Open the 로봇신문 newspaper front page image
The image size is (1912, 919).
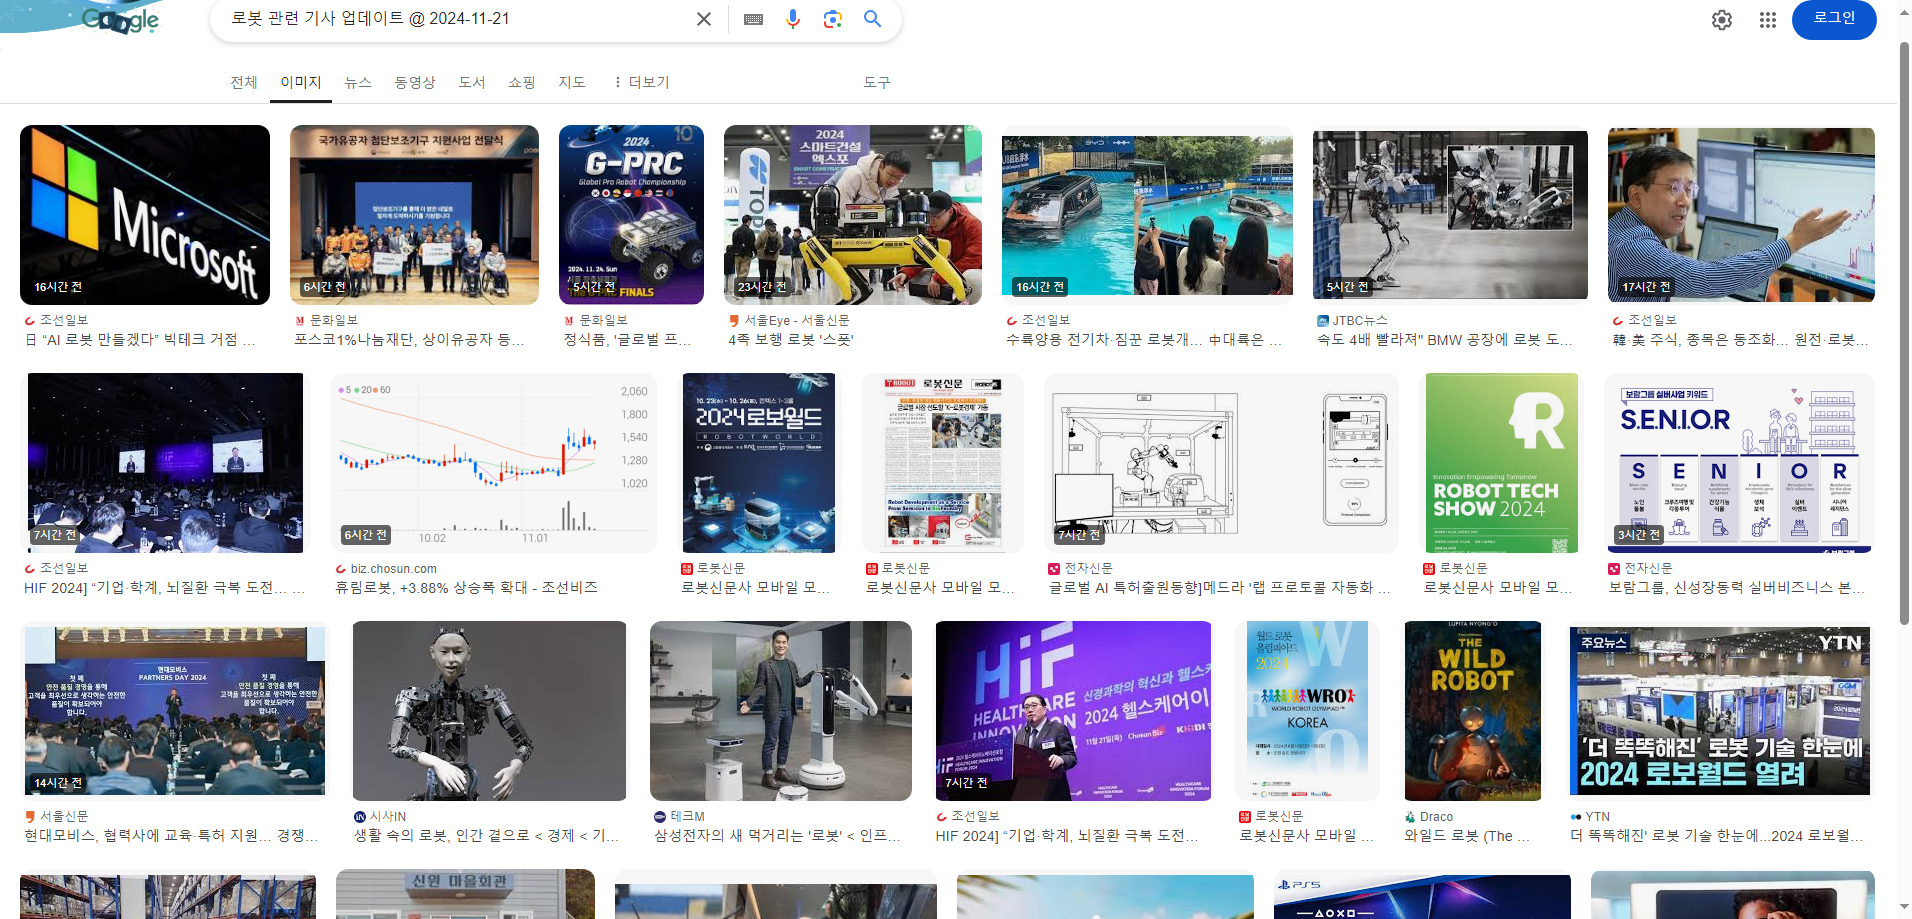click(x=943, y=463)
